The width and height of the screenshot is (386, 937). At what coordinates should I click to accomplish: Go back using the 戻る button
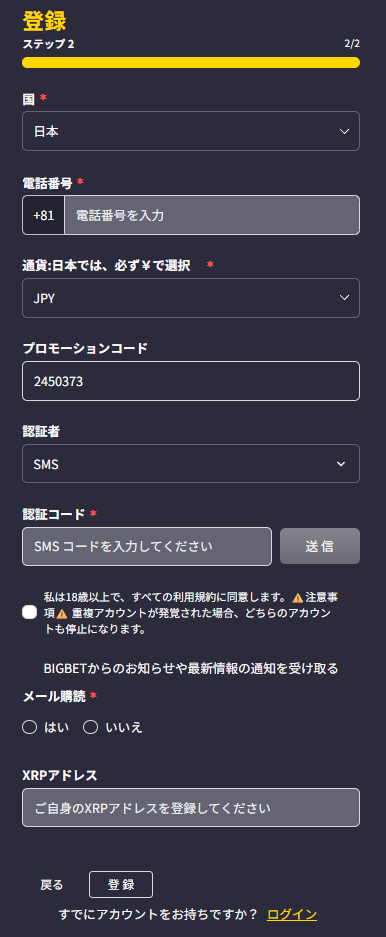click(x=51, y=884)
